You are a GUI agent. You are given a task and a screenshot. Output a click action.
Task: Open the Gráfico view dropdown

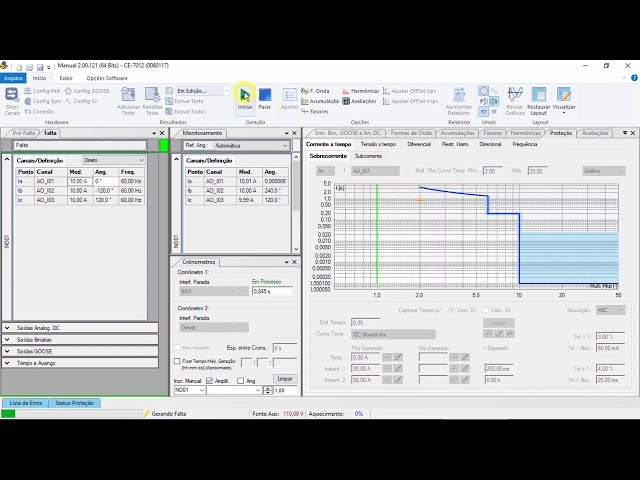click(604, 171)
